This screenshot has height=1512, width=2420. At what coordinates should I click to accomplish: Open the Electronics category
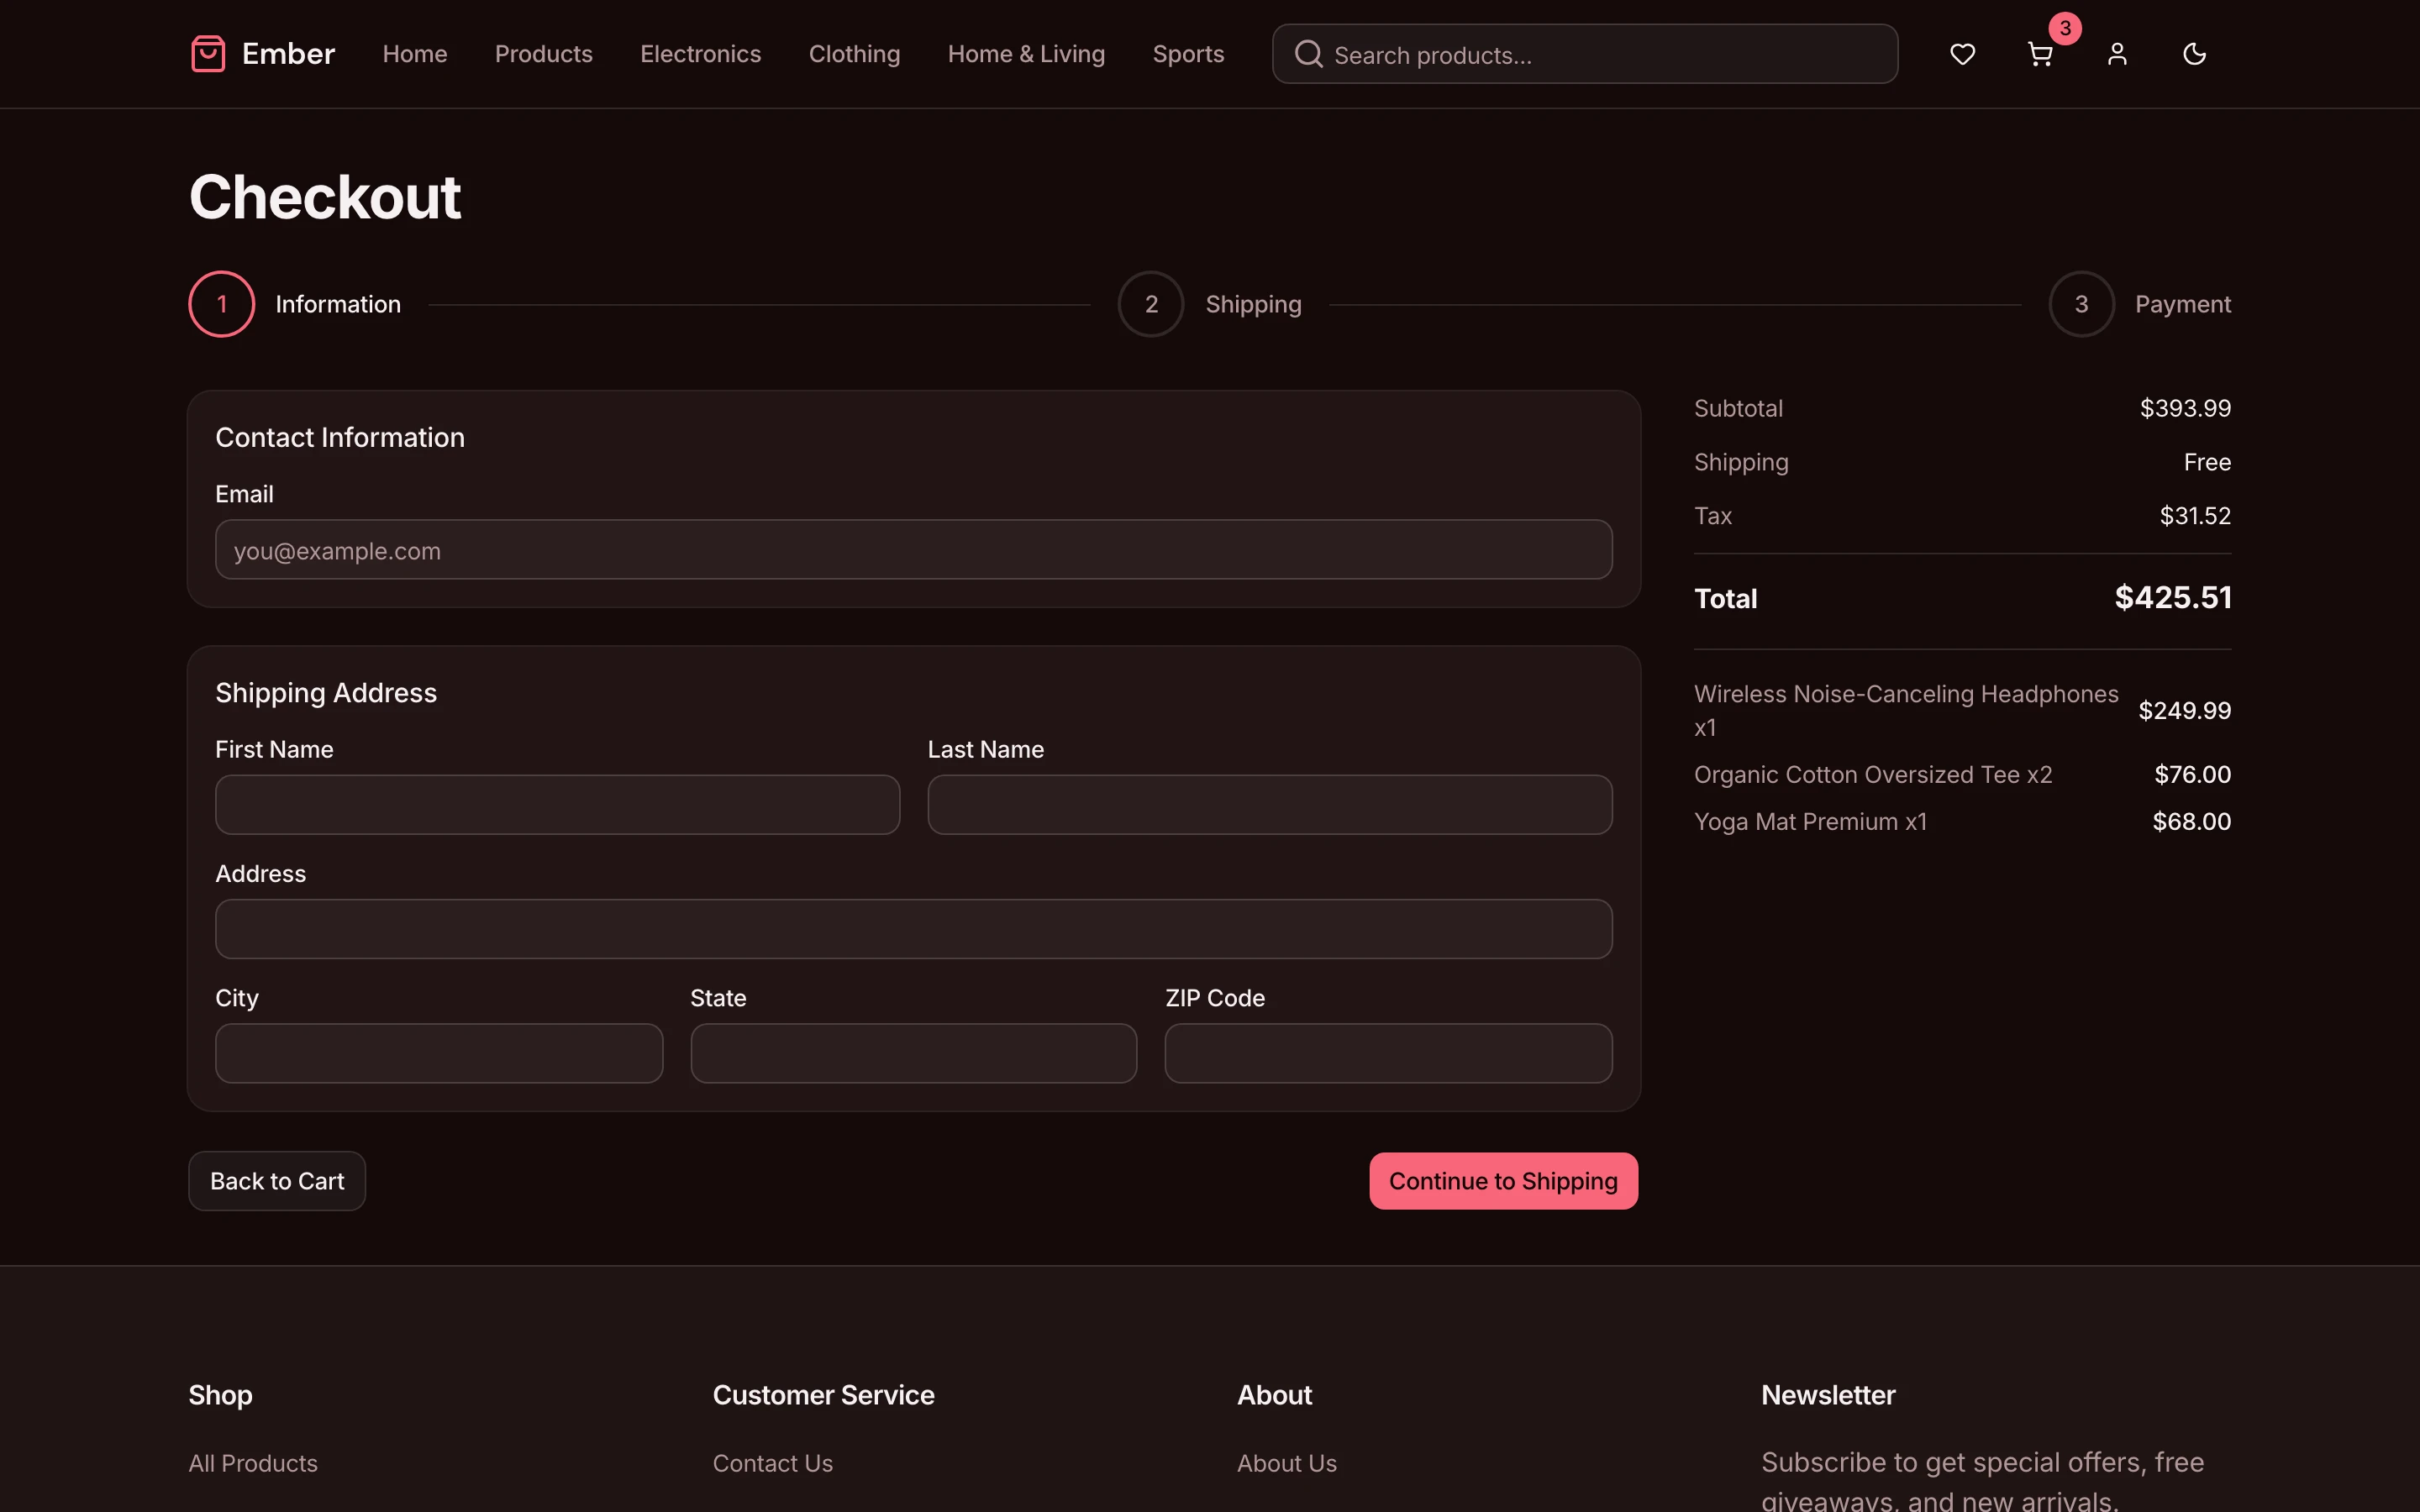coord(700,53)
